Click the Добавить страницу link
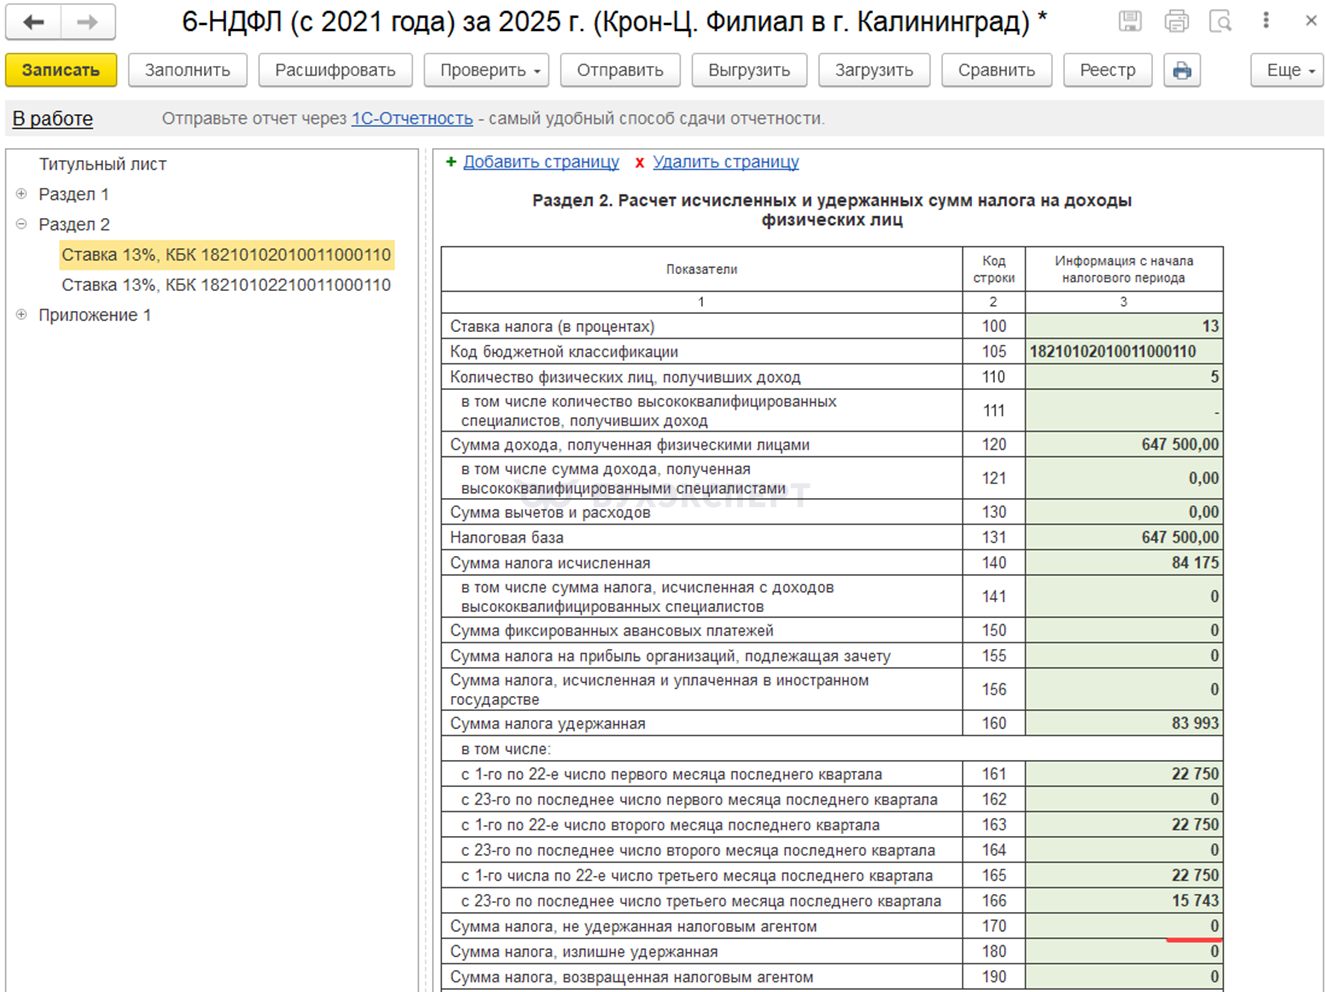The image size is (1325, 992). click(x=541, y=162)
